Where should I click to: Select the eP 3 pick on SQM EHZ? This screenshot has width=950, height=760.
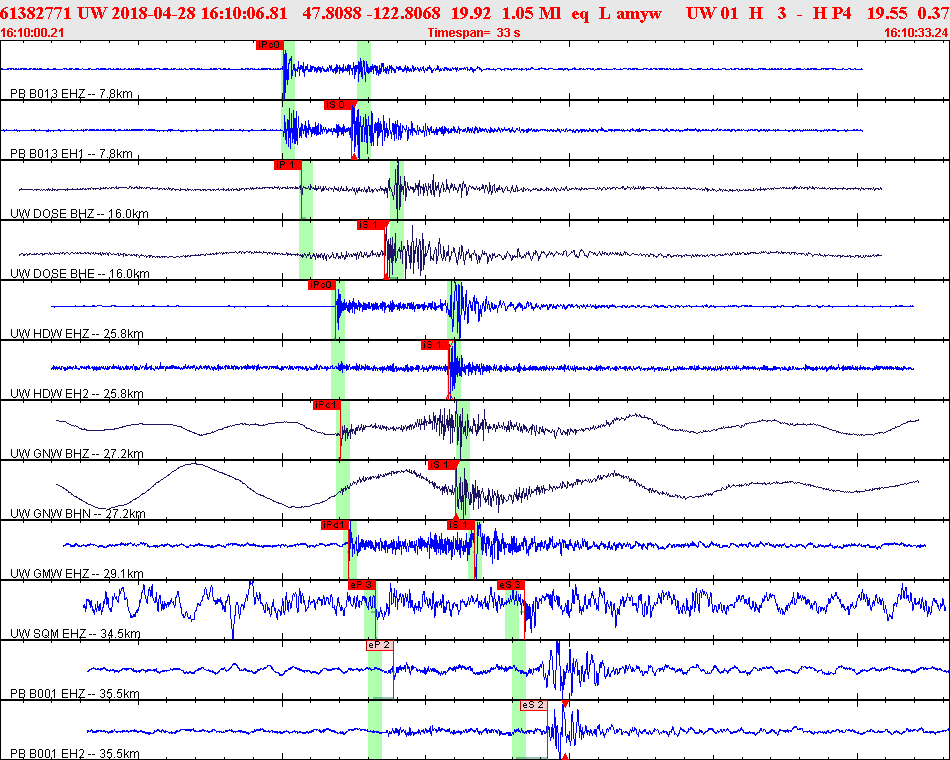(x=362, y=585)
